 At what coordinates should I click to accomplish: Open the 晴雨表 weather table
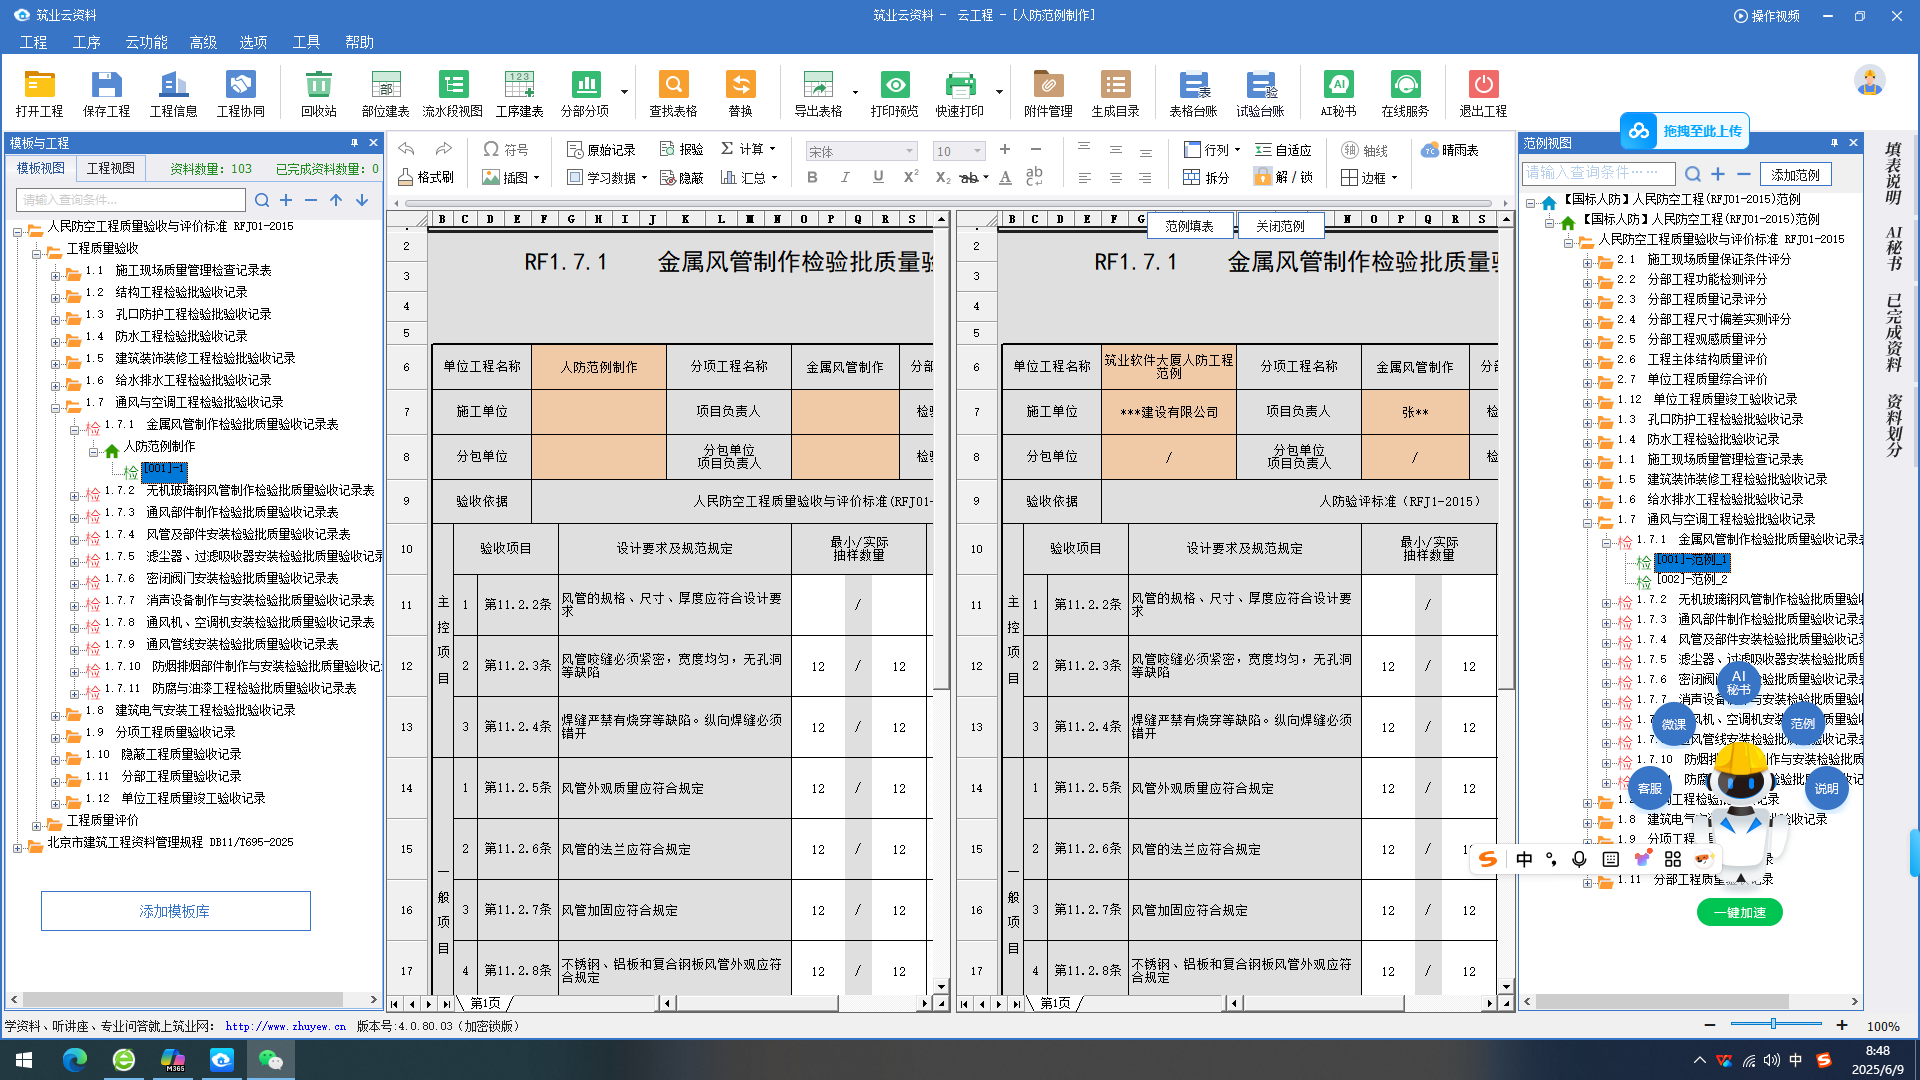1450,150
